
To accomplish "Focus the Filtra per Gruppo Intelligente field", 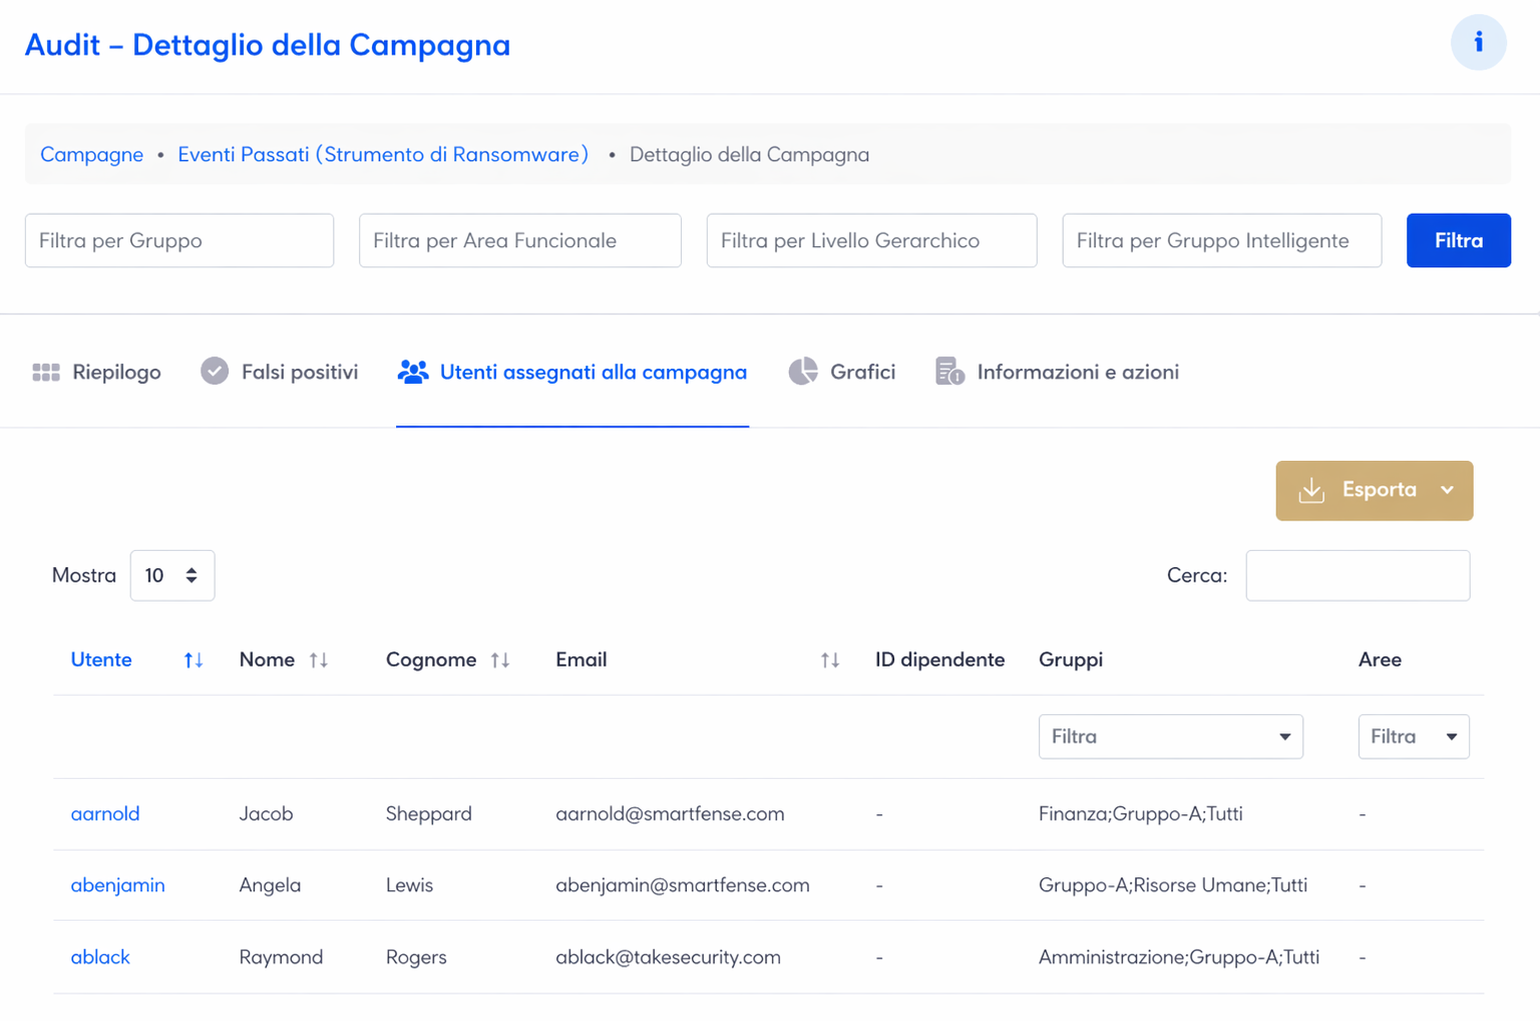I will pos(1222,240).
